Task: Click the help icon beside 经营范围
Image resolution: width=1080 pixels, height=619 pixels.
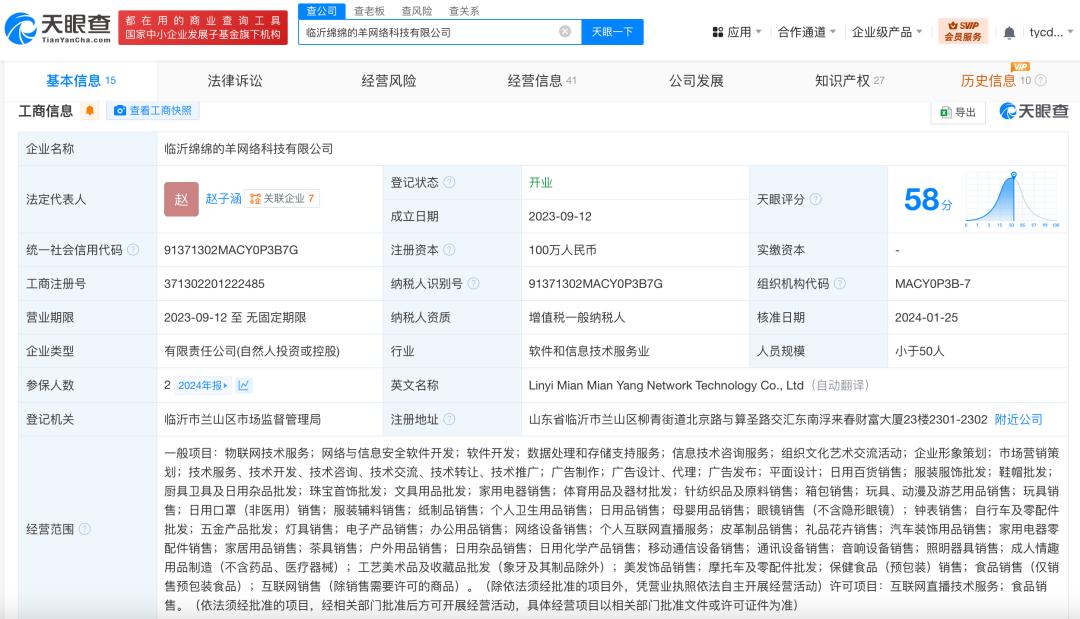Action: pyautogui.click(x=84, y=528)
